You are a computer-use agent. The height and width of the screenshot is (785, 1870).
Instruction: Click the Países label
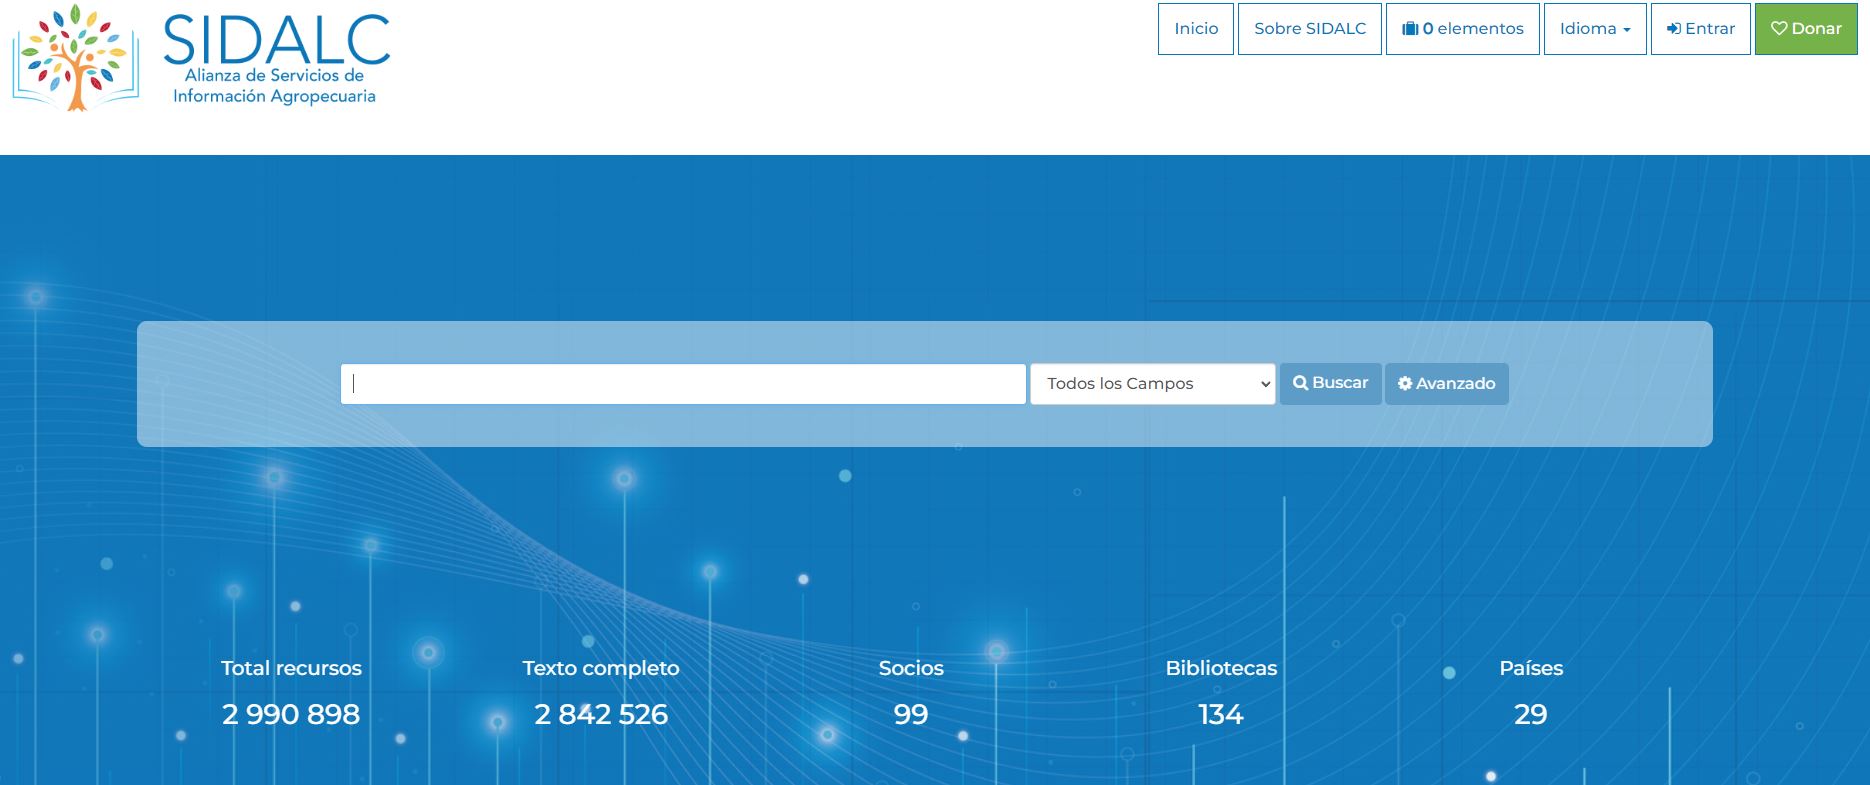coord(1531,668)
